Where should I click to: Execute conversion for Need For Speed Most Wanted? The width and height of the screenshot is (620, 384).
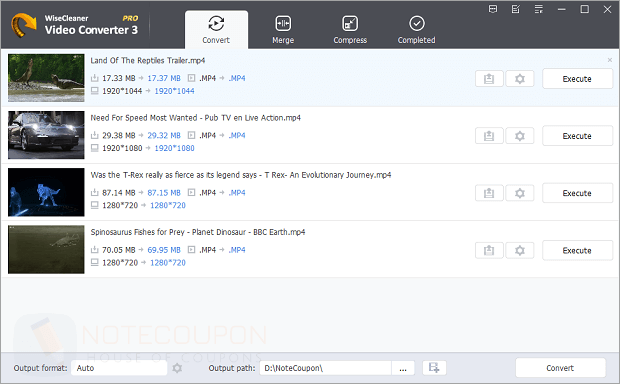pyautogui.click(x=577, y=136)
